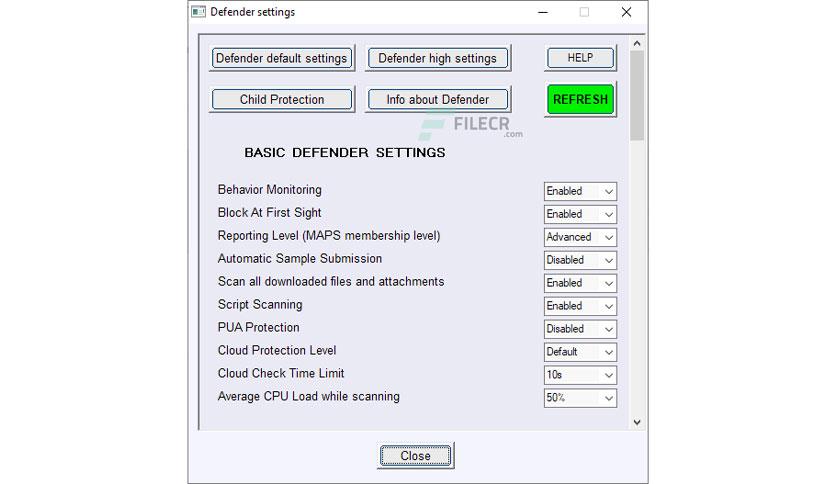This screenshot has height=484, width=836.
Task: Minimize the Defender settings window
Action: 543,12
